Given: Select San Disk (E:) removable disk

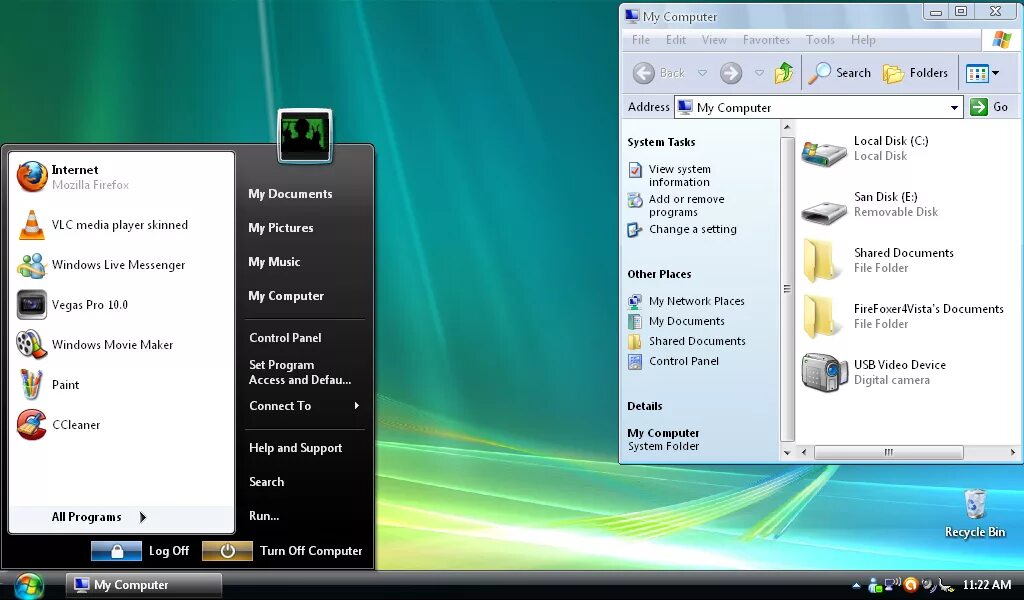Looking at the screenshot, I should (x=824, y=210).
